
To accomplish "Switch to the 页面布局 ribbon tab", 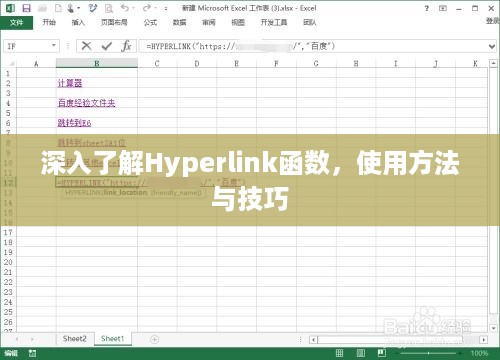I will click(x=114, y=22).
